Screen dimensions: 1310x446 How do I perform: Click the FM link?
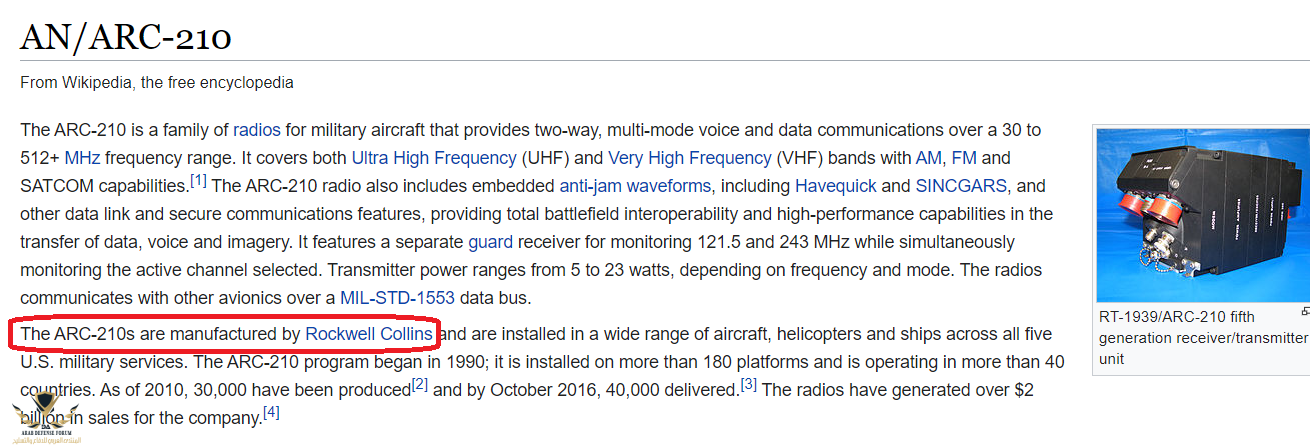click(x=963, y=158)
